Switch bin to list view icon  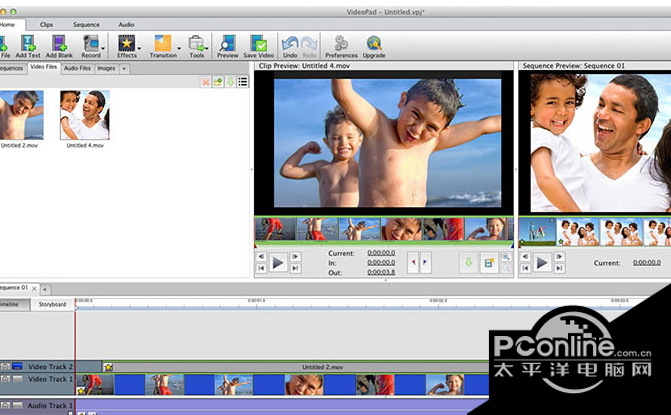(x=243, y=82)
